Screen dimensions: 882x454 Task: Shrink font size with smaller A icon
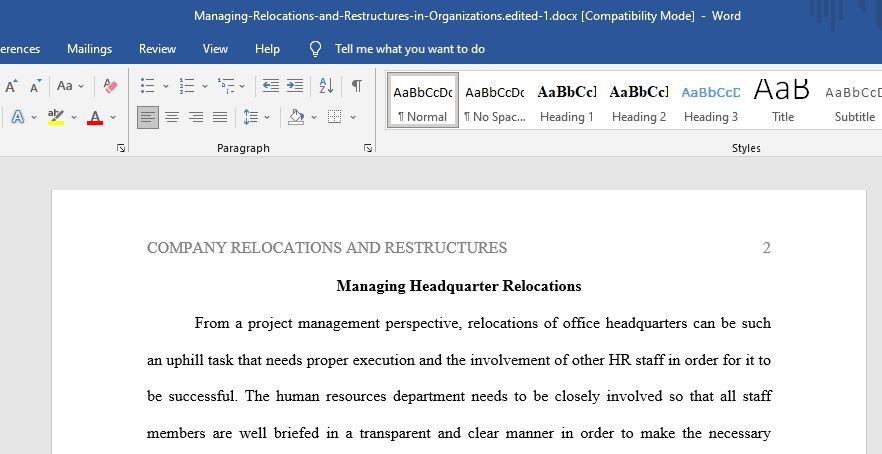[x=35, y=86]
